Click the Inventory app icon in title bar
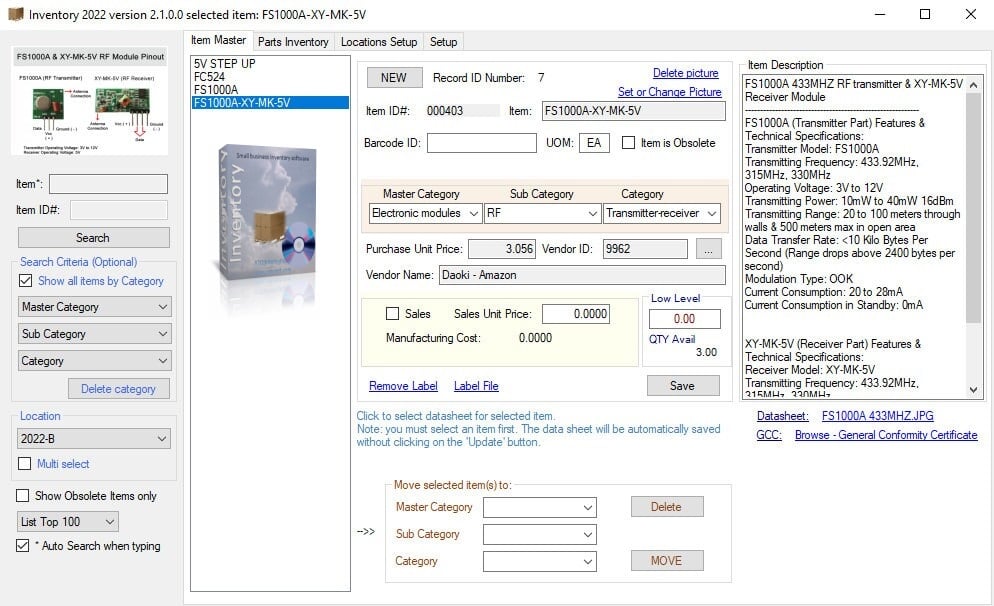994x606 pixels. pyautogui.click(x=15, y=14)
